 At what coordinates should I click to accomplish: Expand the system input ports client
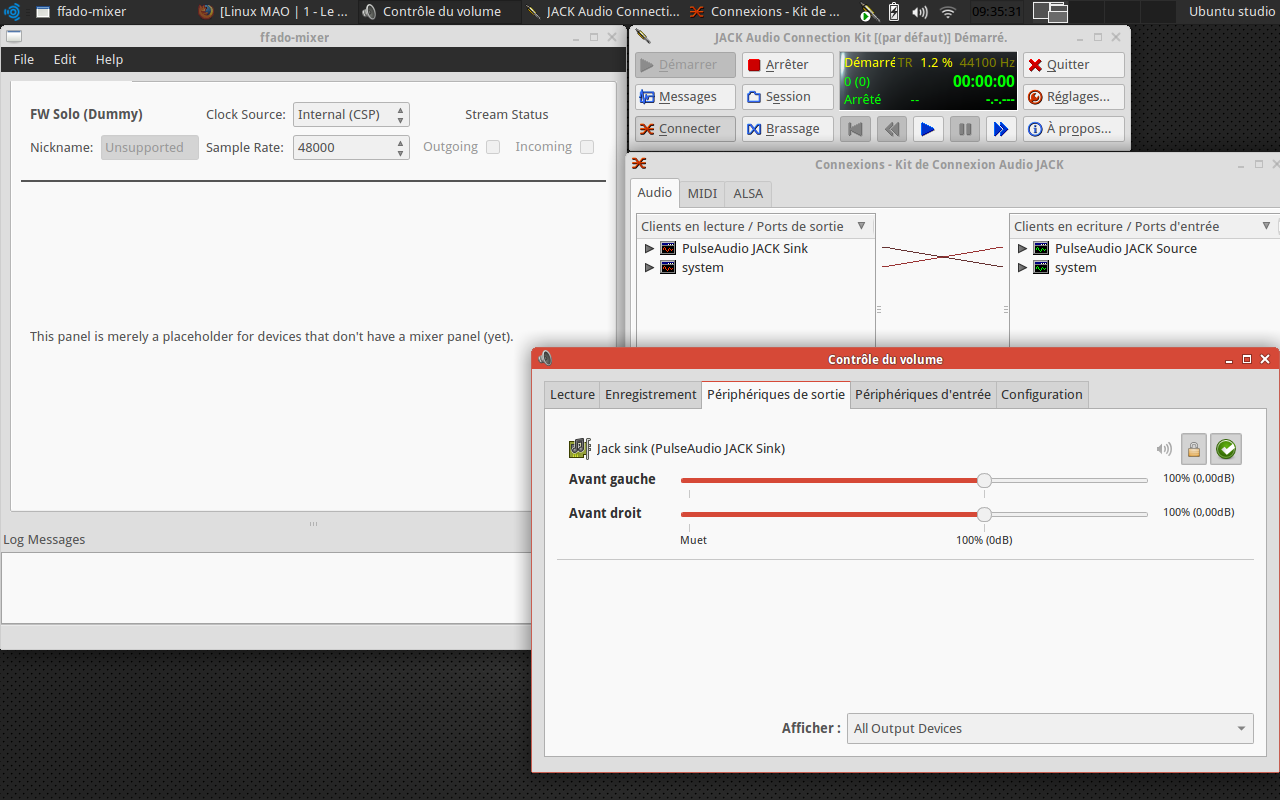pos(1022,268)
